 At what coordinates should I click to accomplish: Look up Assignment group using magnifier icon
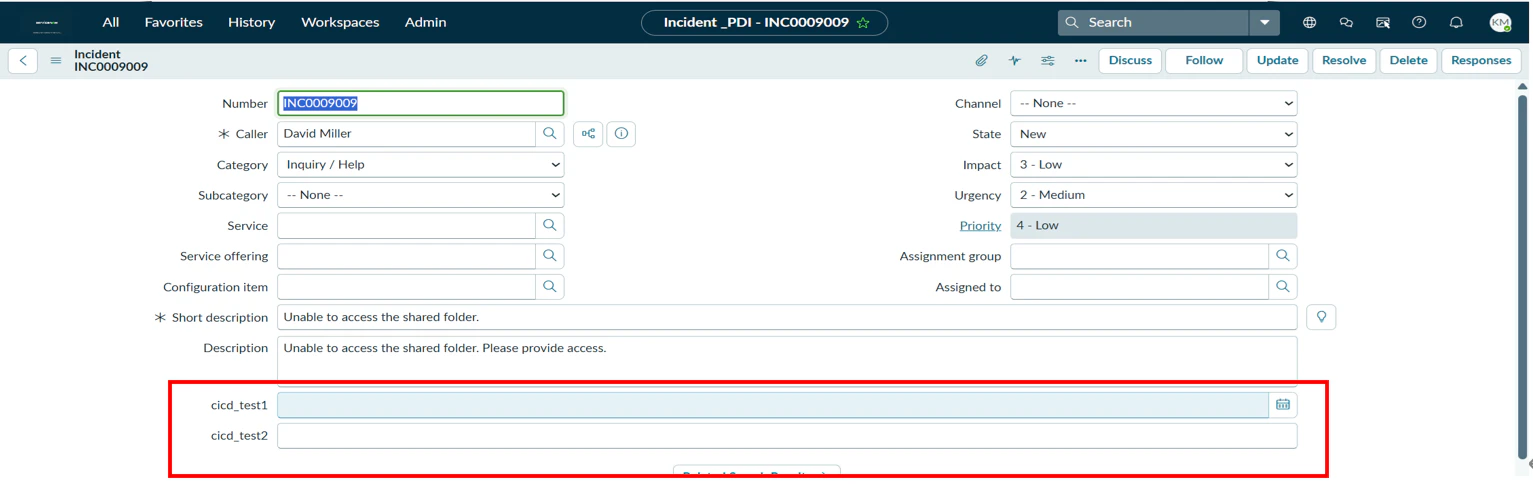[1283, 256]
